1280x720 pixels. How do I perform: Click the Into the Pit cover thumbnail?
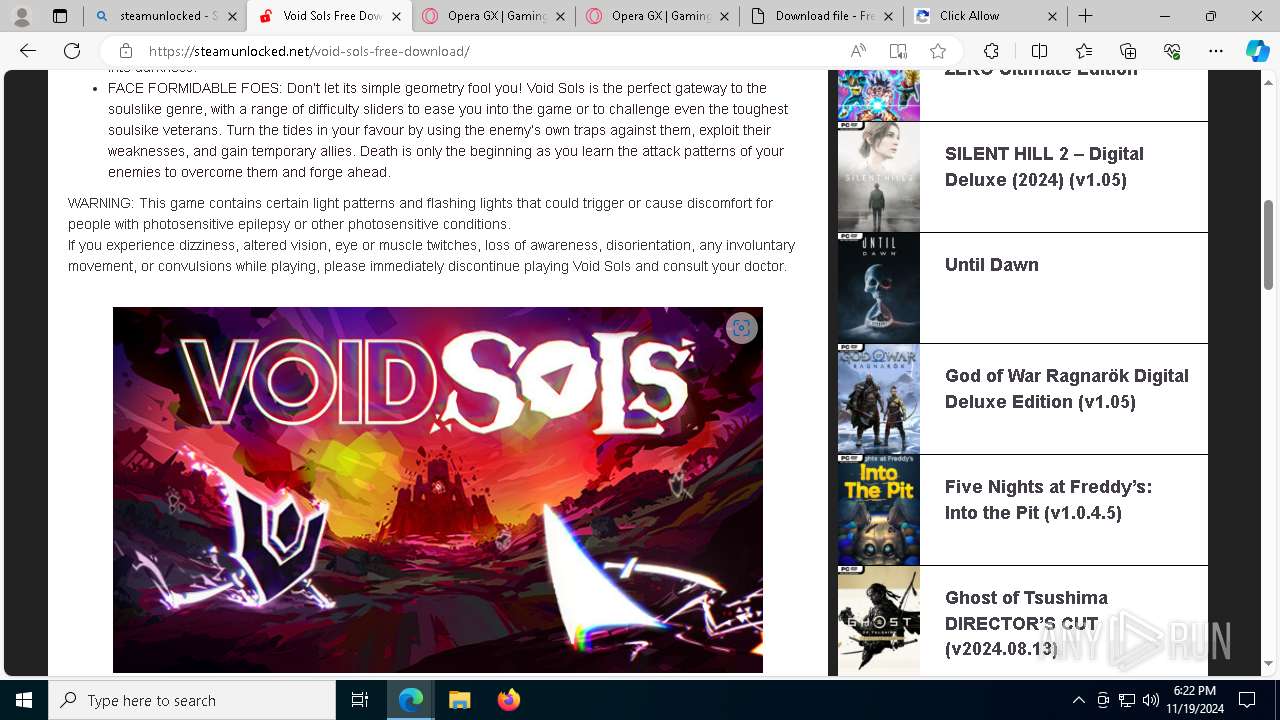click(x=878, y=510)
